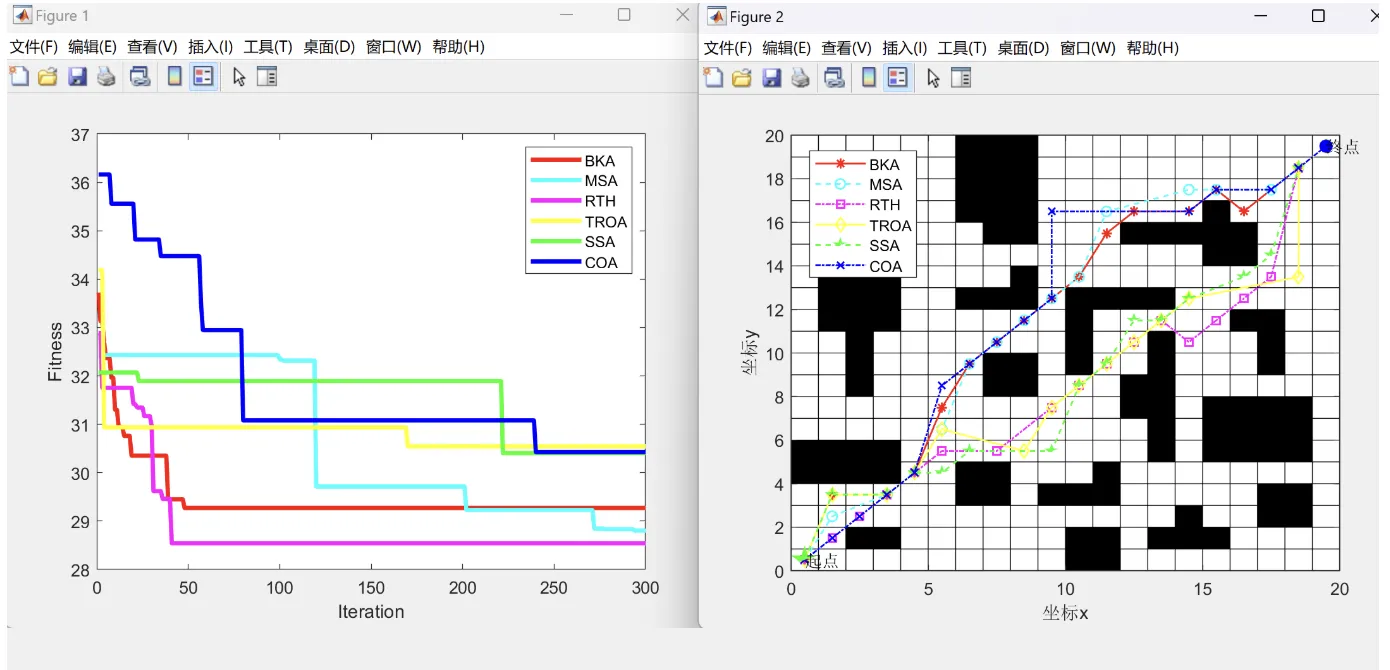Open 工具(T) menu in Figure 2
The height and width of the screenshot is (670, 1390).
962,48
